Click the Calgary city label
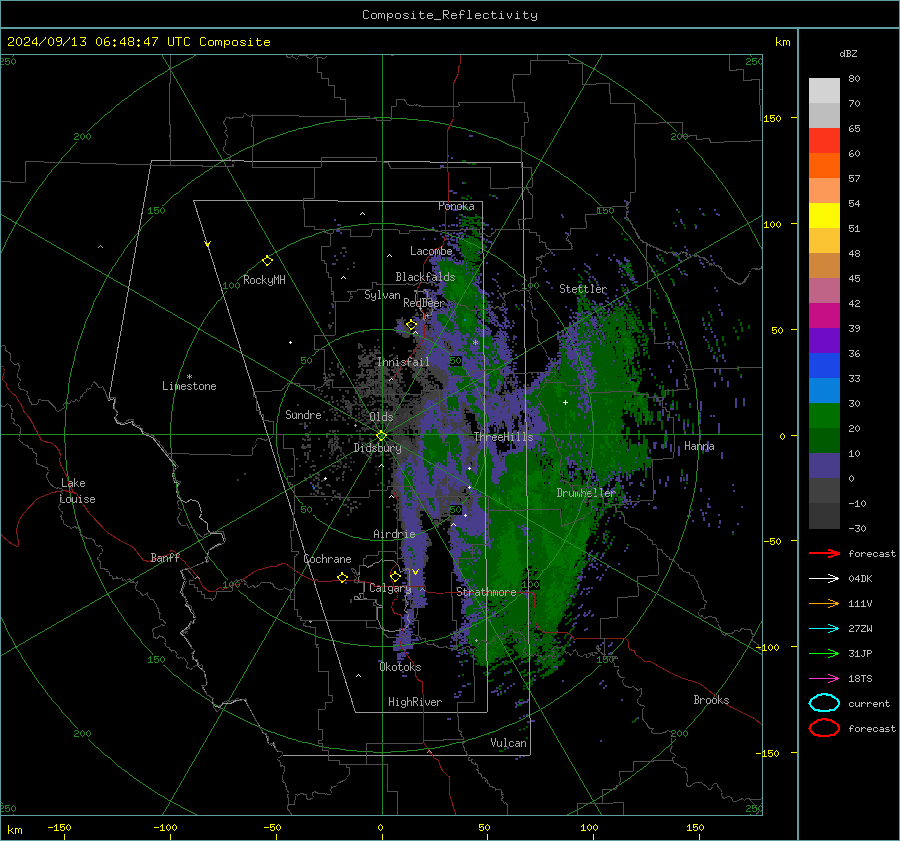This screenshot has height=841, width=900. pyautogui.click(x=390, y=588)
